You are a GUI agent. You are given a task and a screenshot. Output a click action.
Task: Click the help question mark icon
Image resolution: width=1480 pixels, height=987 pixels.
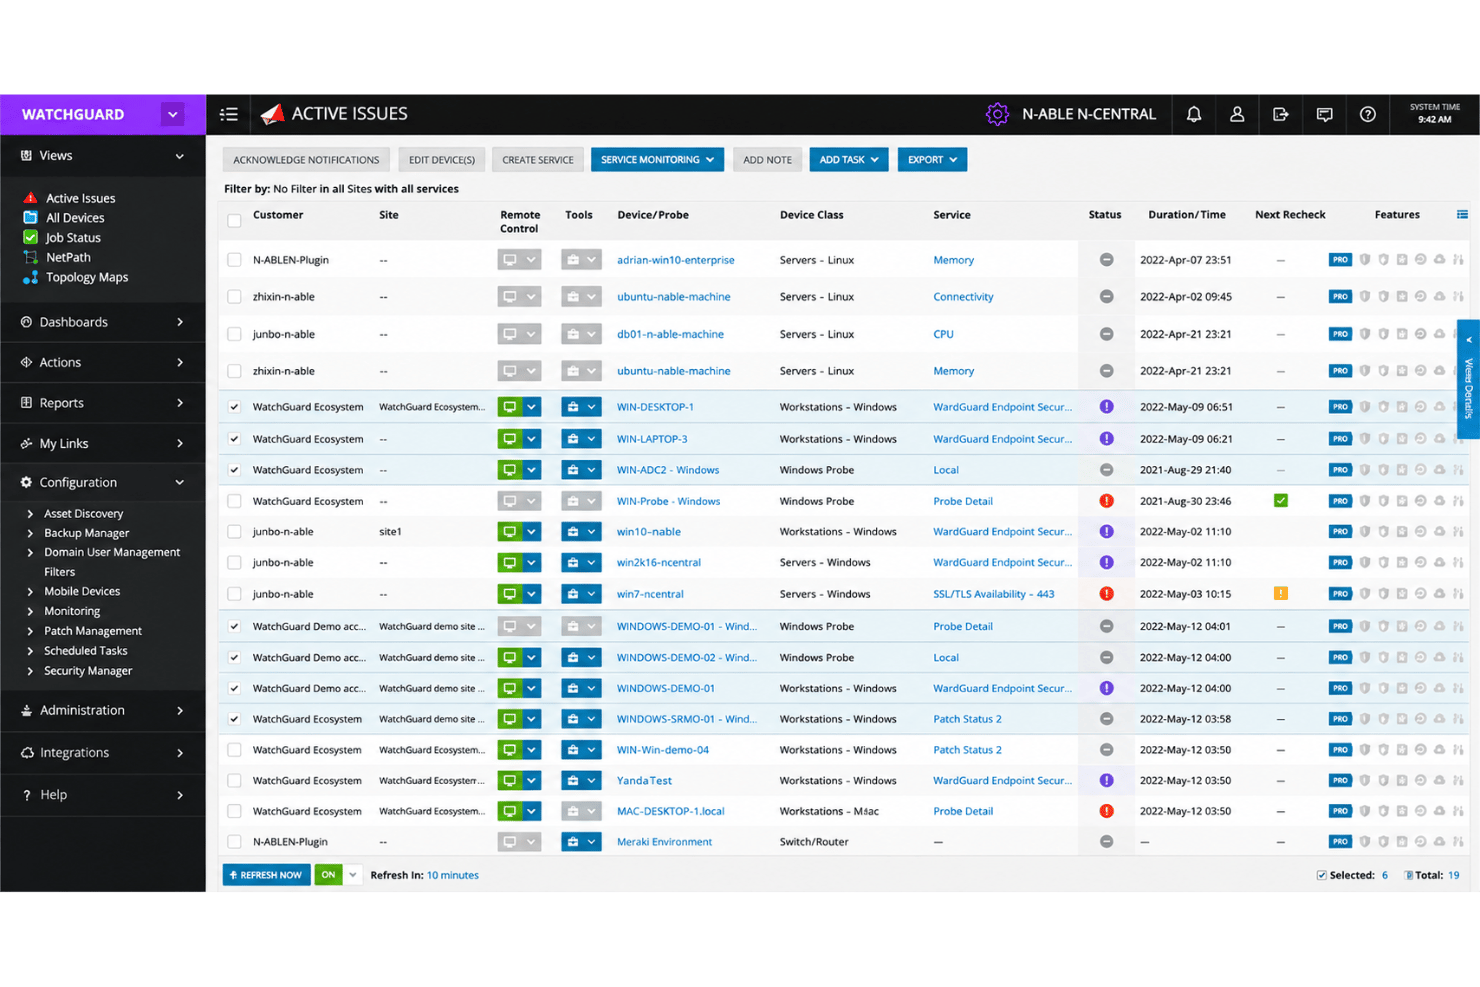1367,114
